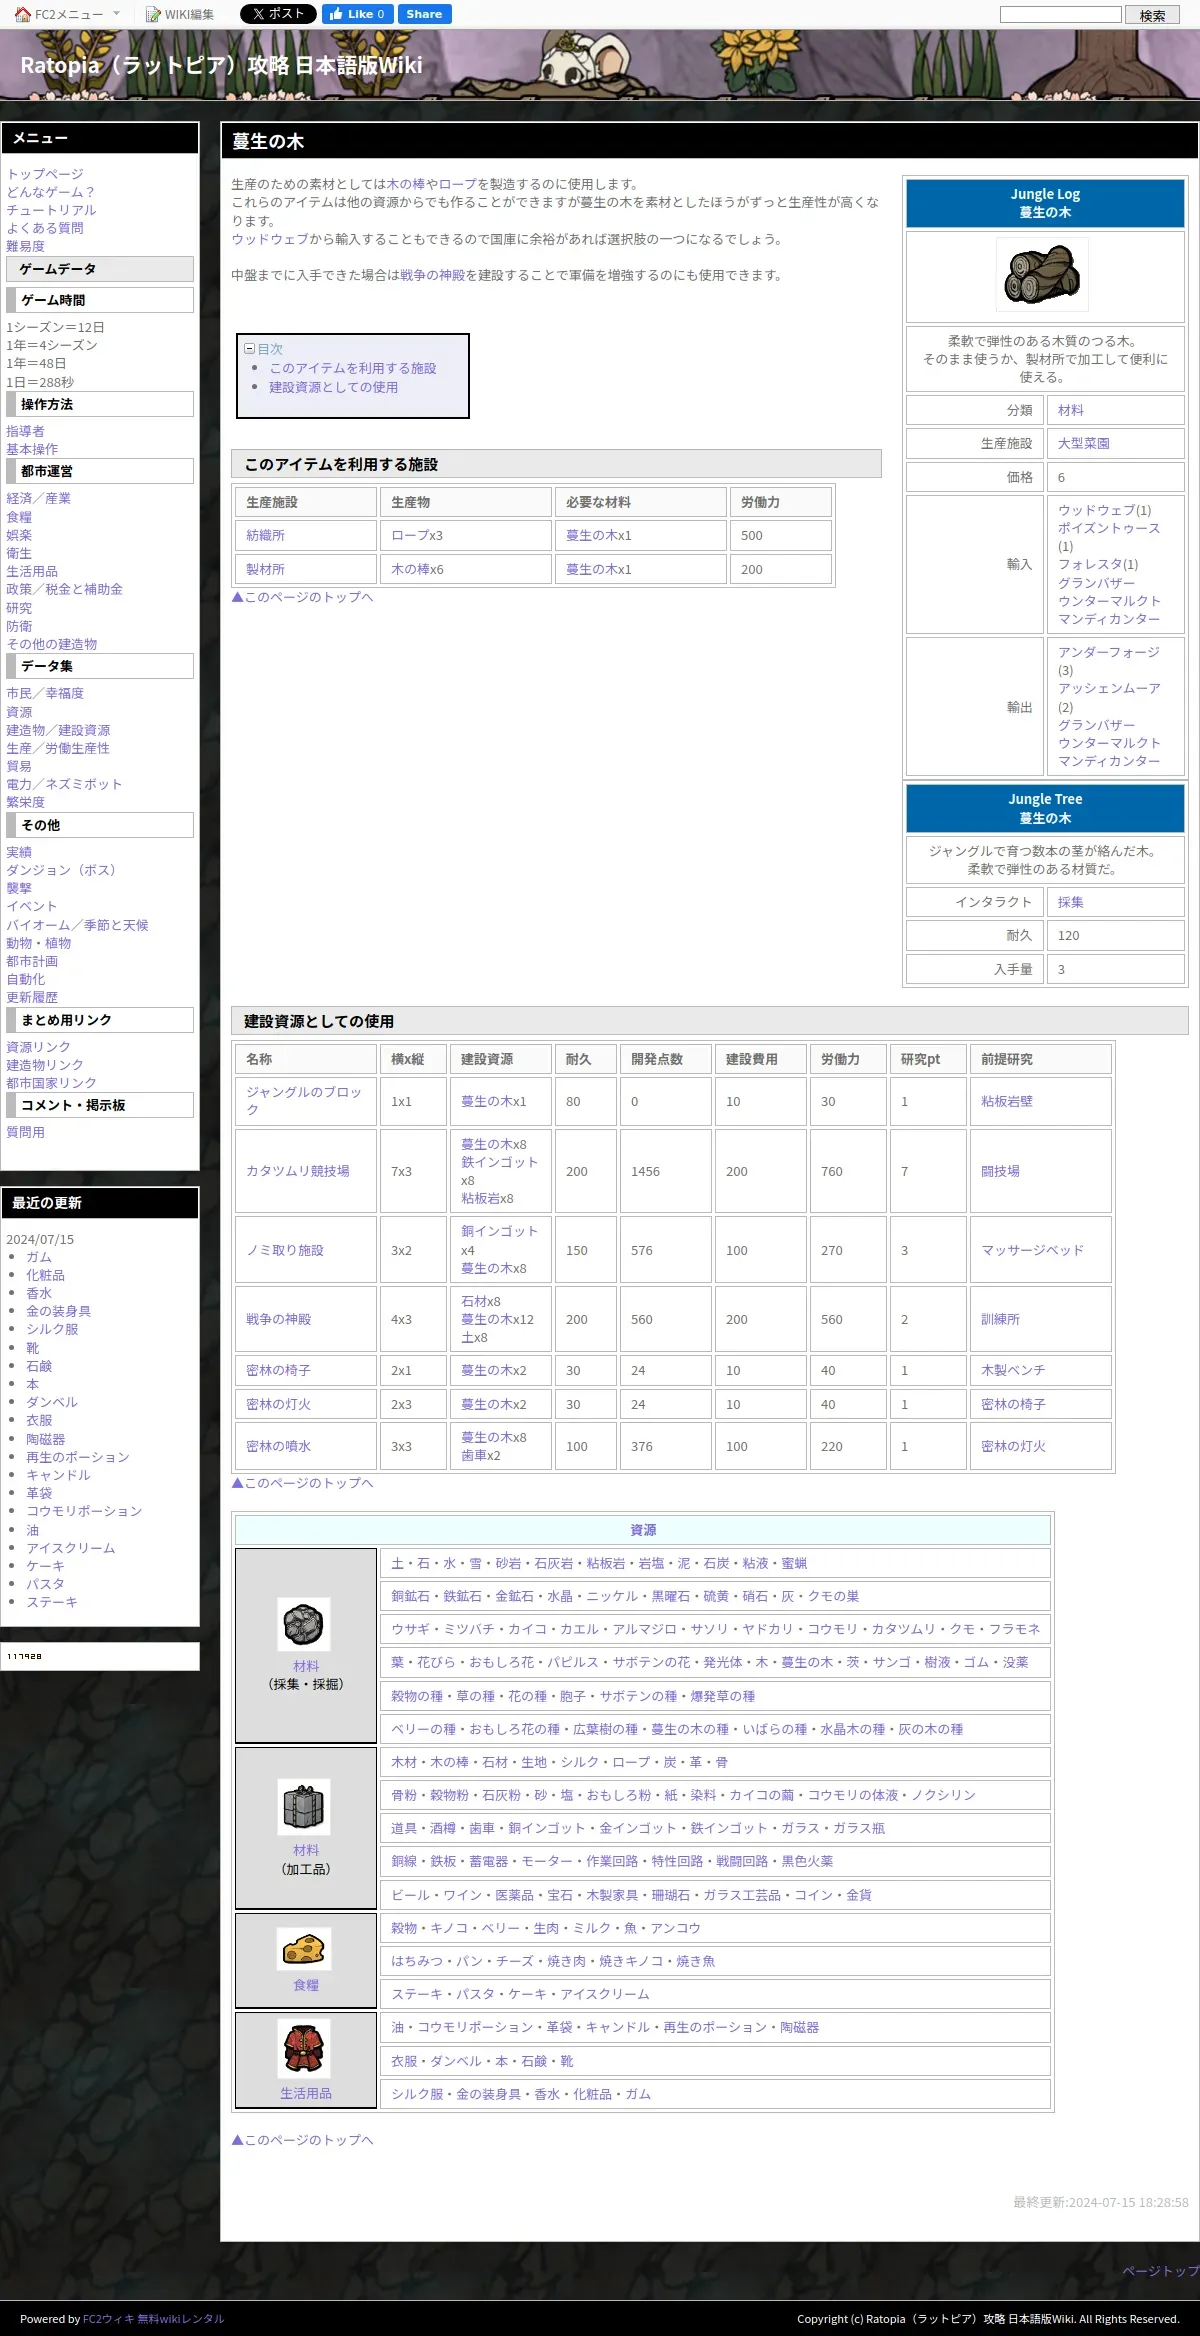Open カタツムリ競技場 building link
The width and height of the screenshot is (1200, 2336).
[298, 1171]
